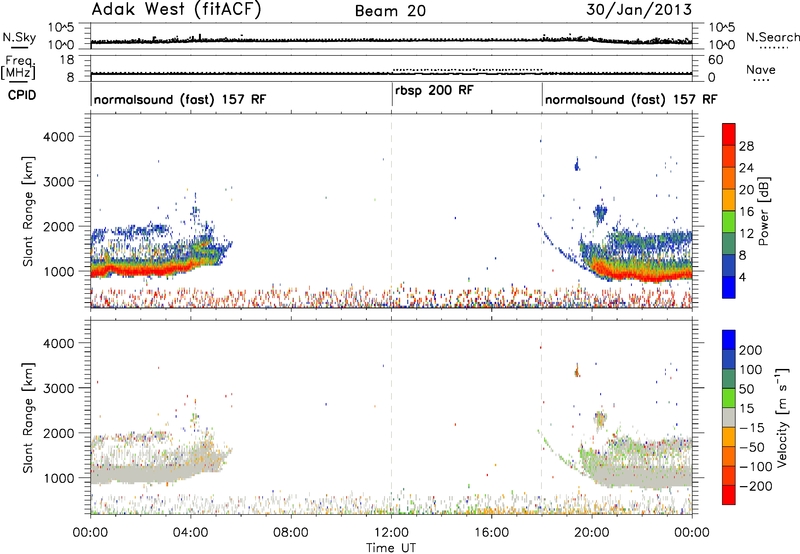This screenshot has height=554, width=800.
Task: Click the red top segment of the Power colorbar
Action: (729, 135)
